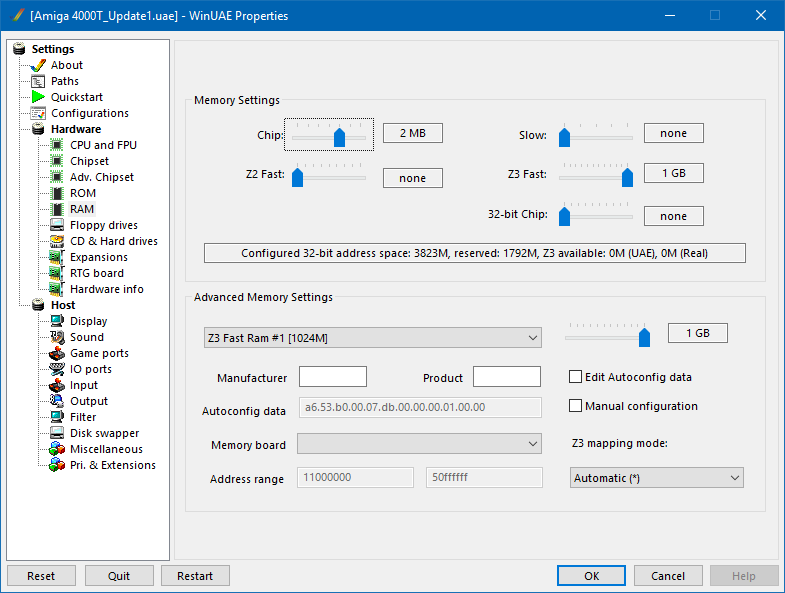Image resolution: width=785 pixels, height=593 pixels.
Task: Click the Floppy drives icon
Action: coord(57,225)
